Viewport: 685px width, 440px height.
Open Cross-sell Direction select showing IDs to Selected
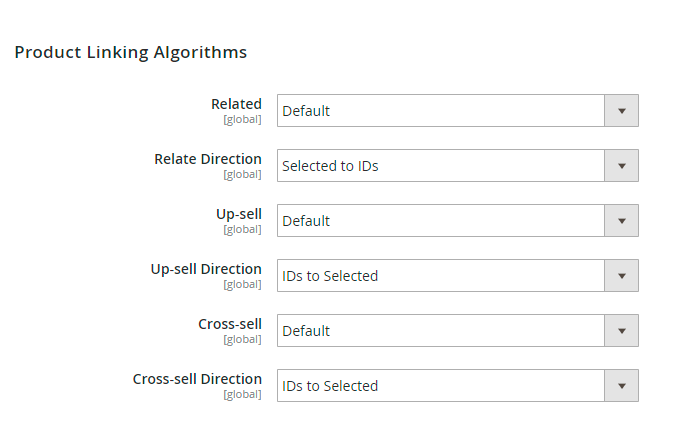(440, 386)
